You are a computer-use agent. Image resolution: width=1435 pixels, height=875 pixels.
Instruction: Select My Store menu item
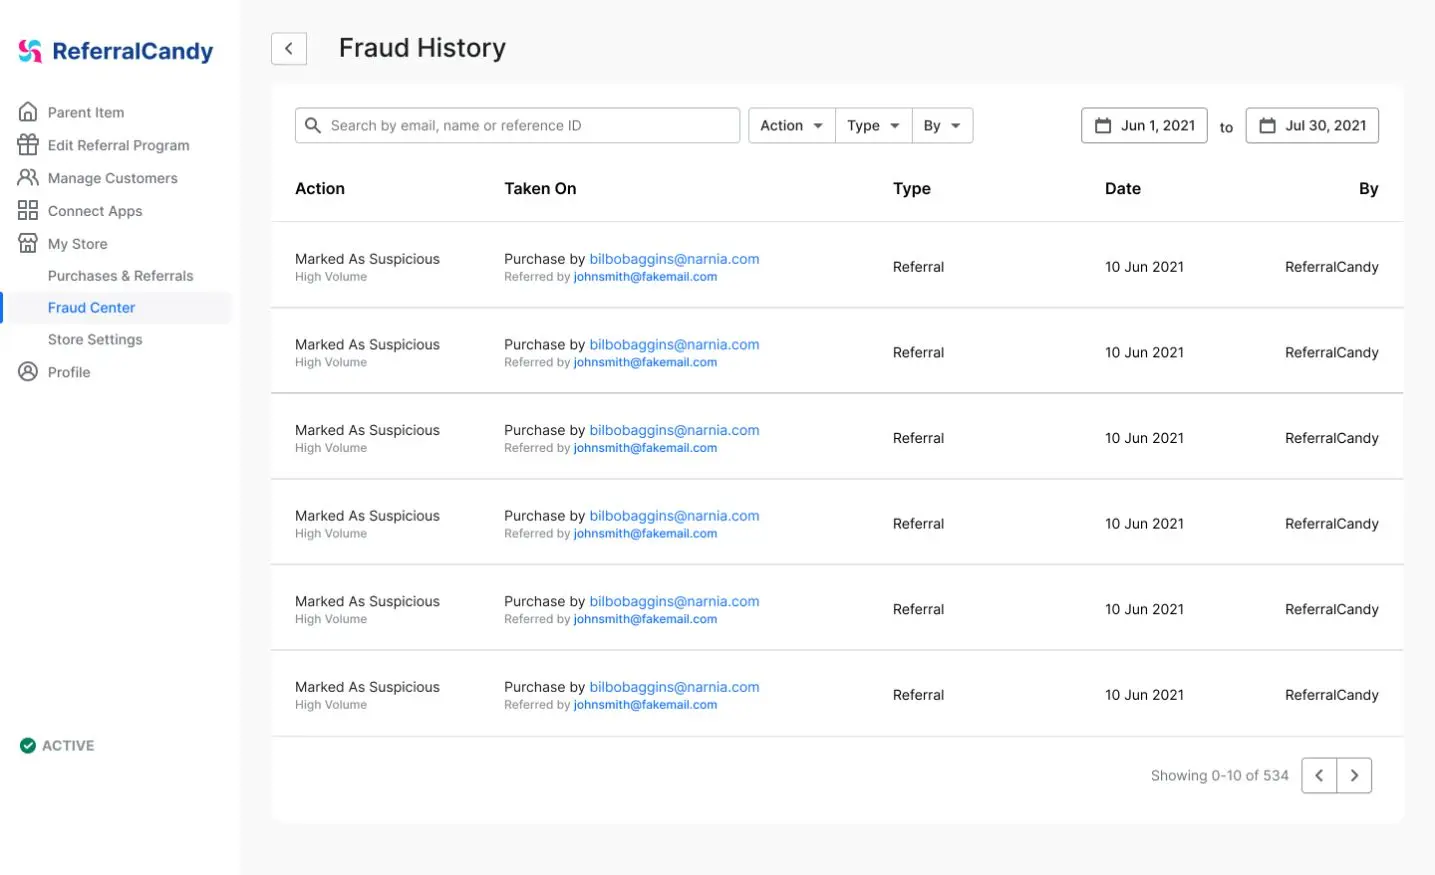pyautogui.click(x=78, y=244)
